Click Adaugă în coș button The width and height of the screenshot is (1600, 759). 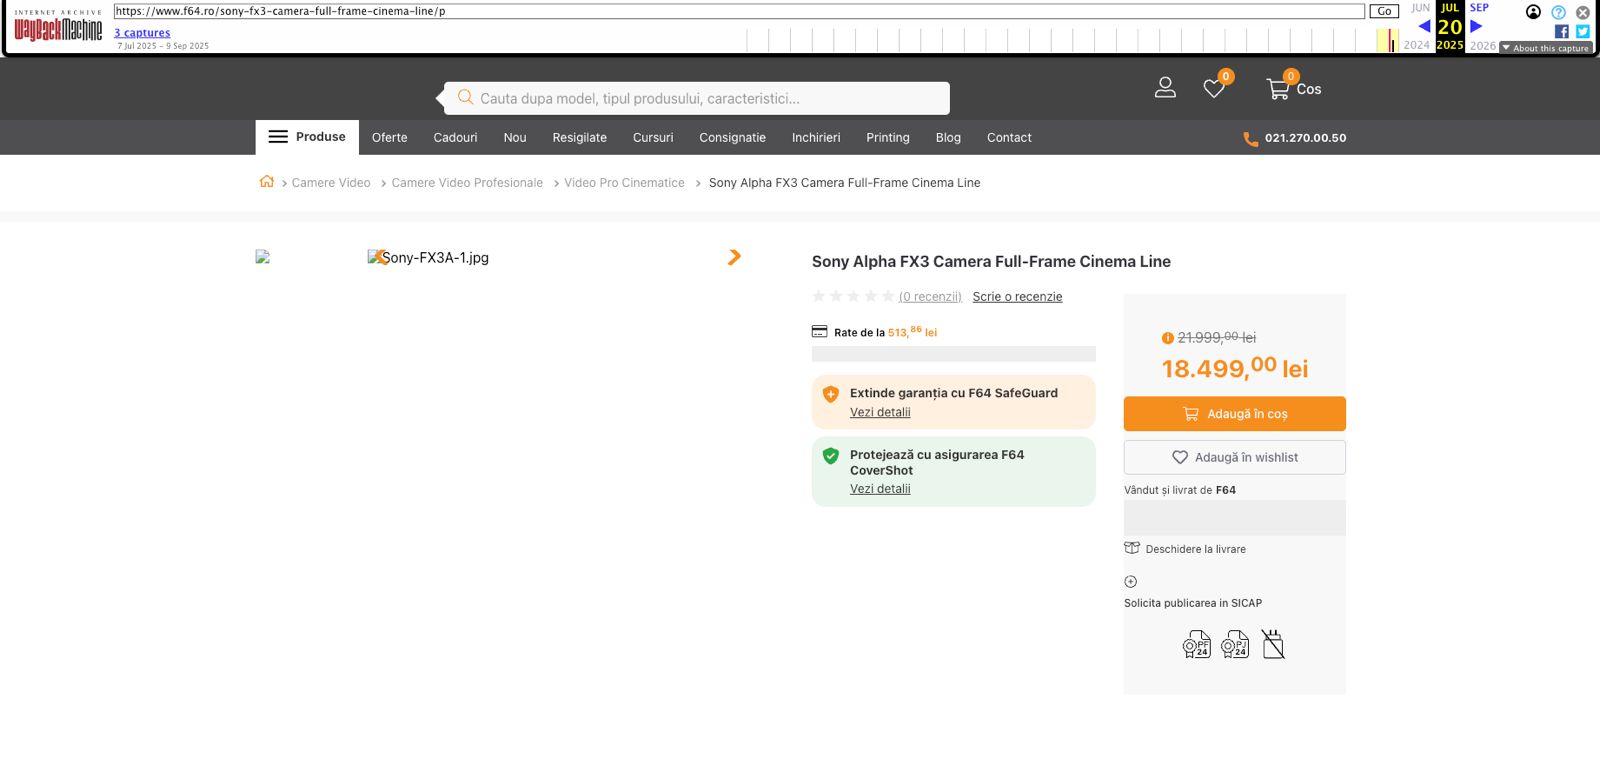coord(1234,414)
